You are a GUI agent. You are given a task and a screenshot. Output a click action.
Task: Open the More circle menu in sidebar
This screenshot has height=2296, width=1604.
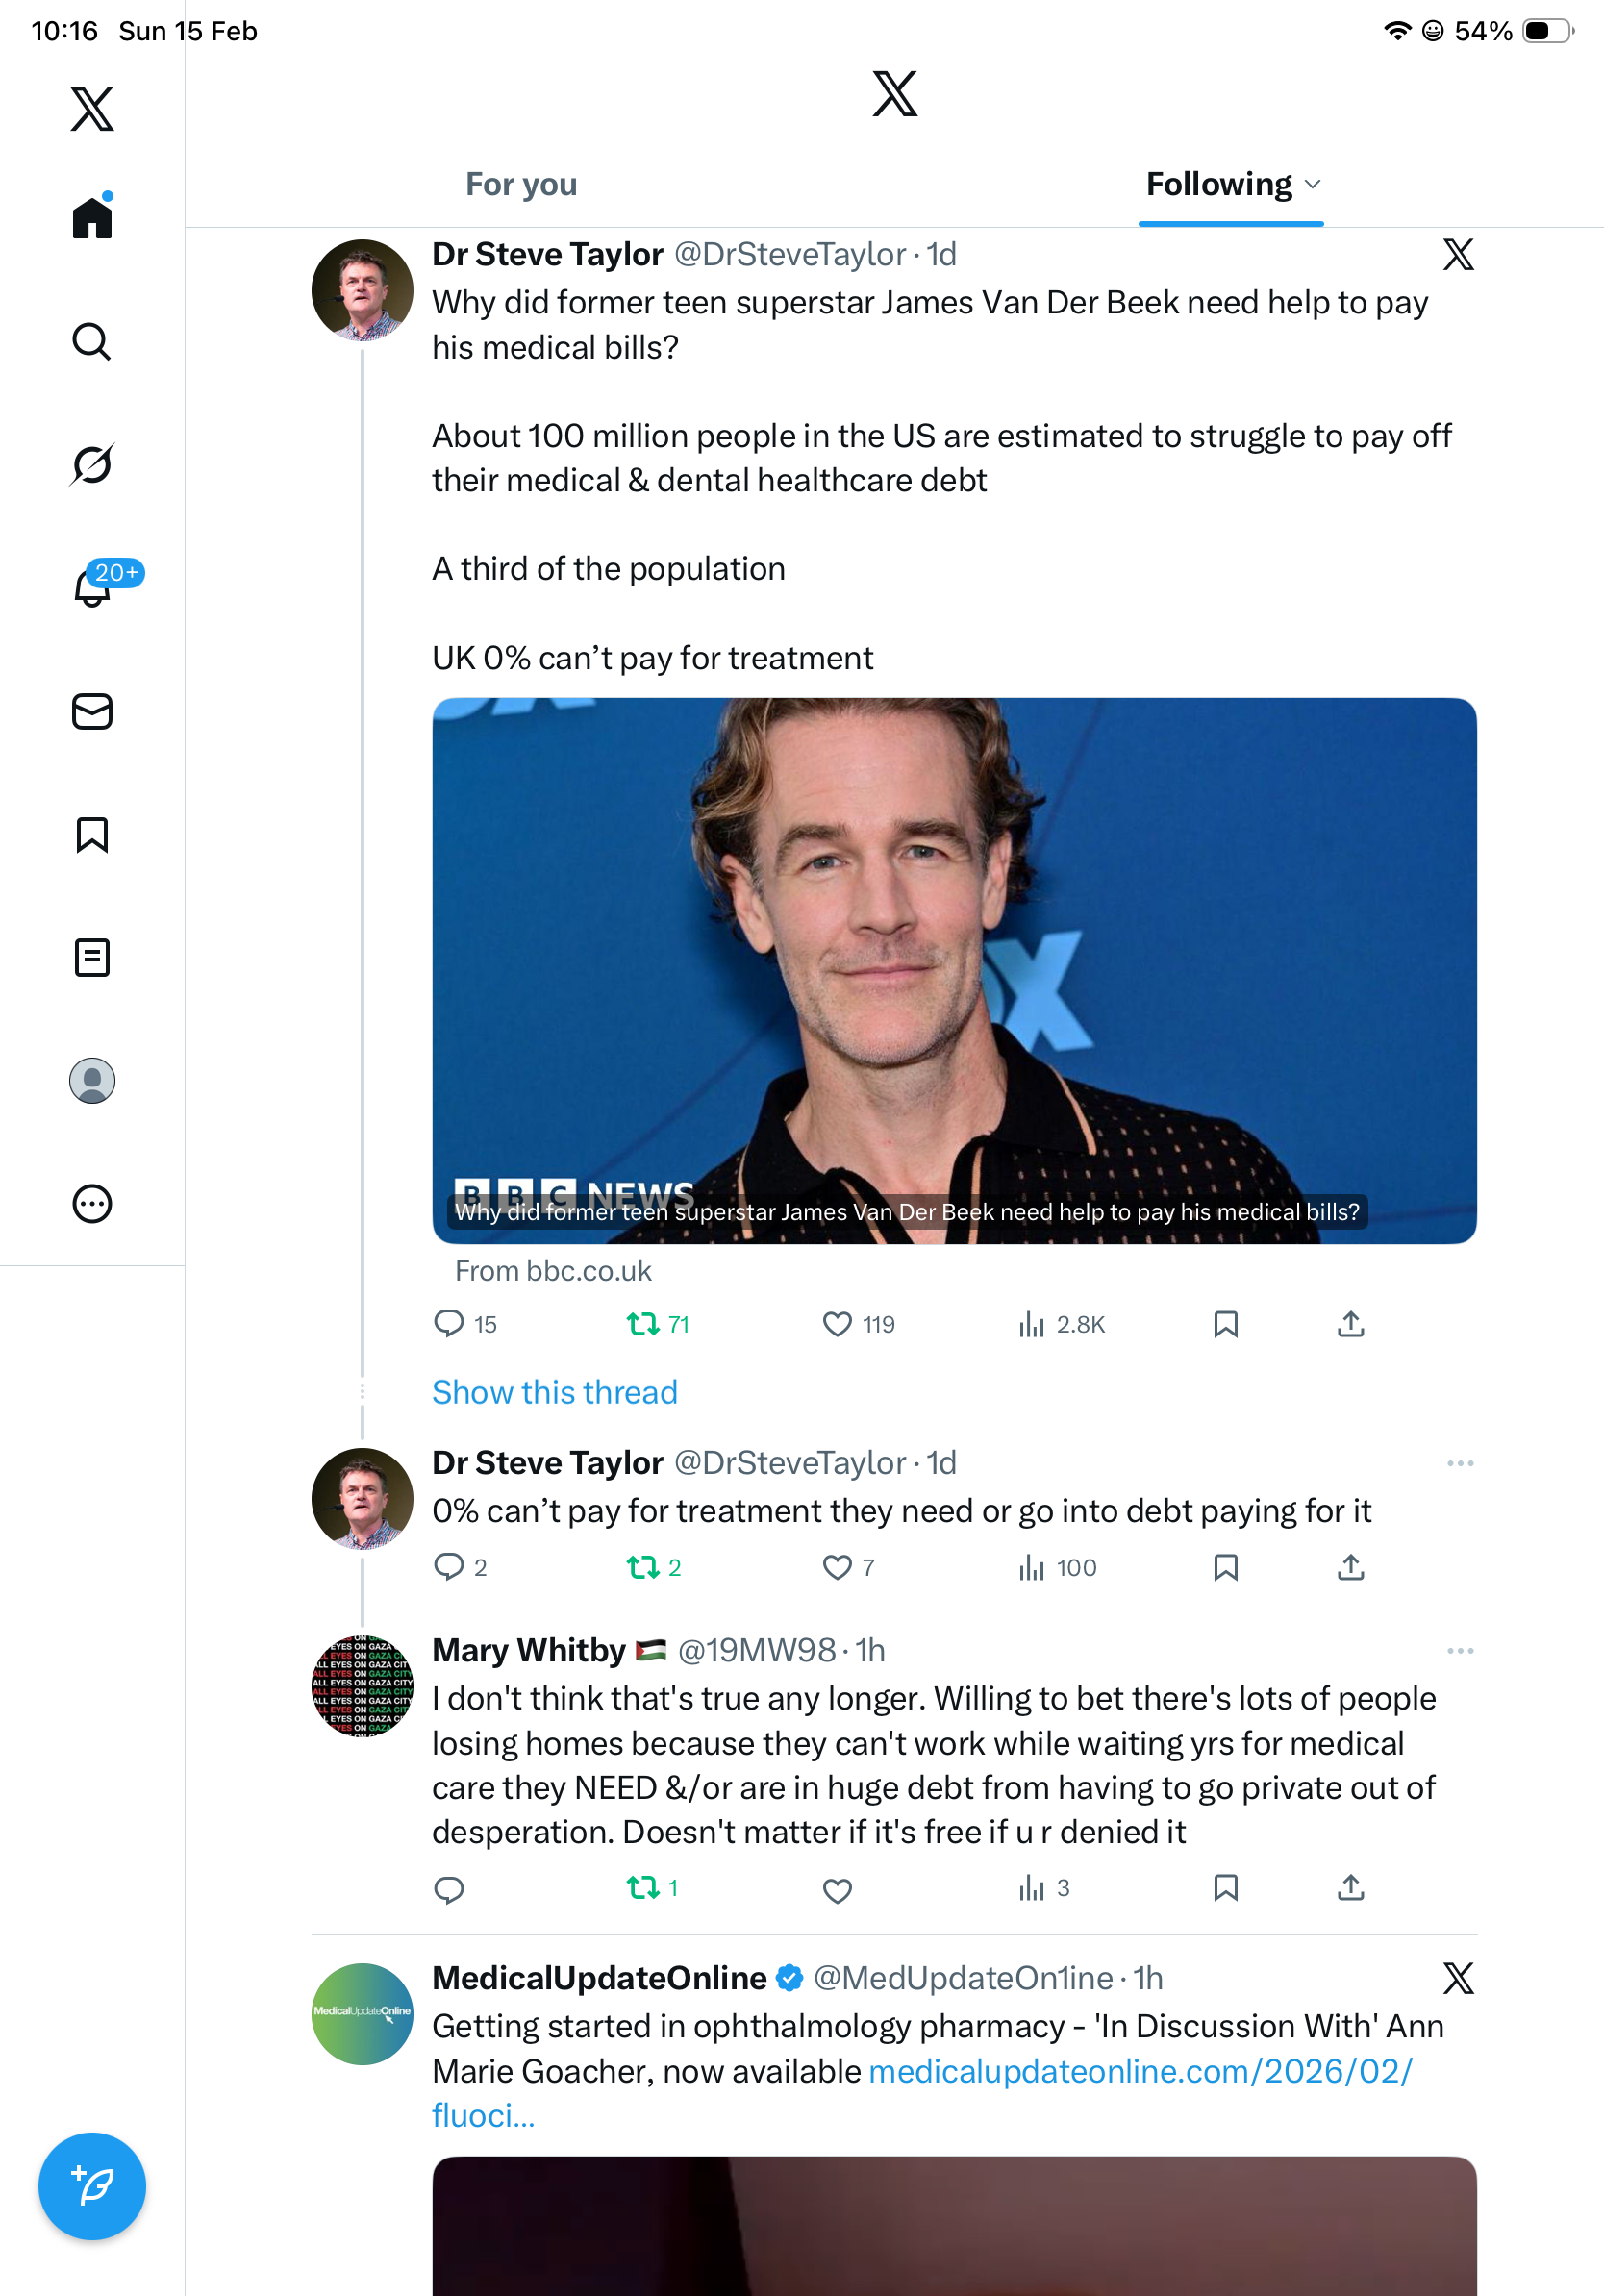pyautogui.click(x=92, y=1204)
